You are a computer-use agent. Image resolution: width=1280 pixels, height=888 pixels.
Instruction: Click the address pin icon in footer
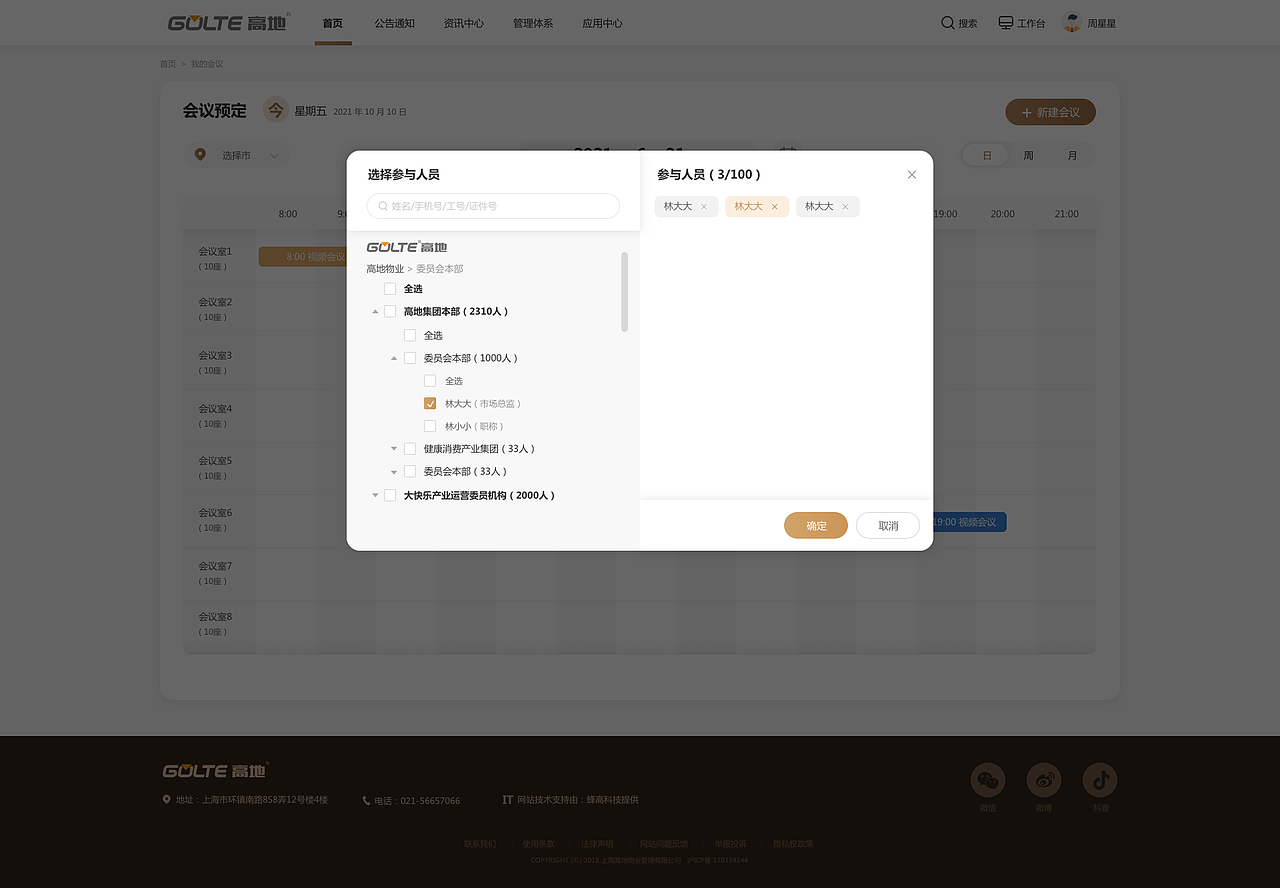[167, 799]
